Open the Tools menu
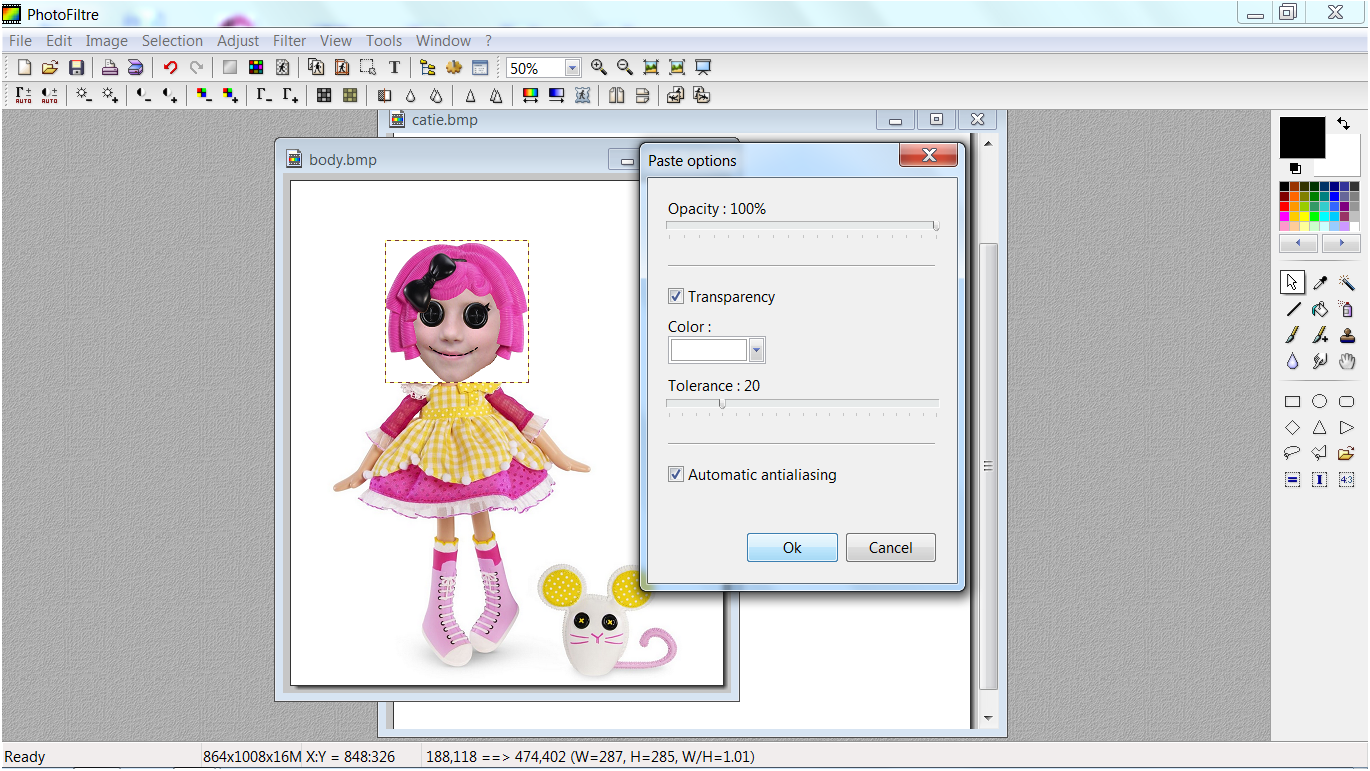 [384, 41]
